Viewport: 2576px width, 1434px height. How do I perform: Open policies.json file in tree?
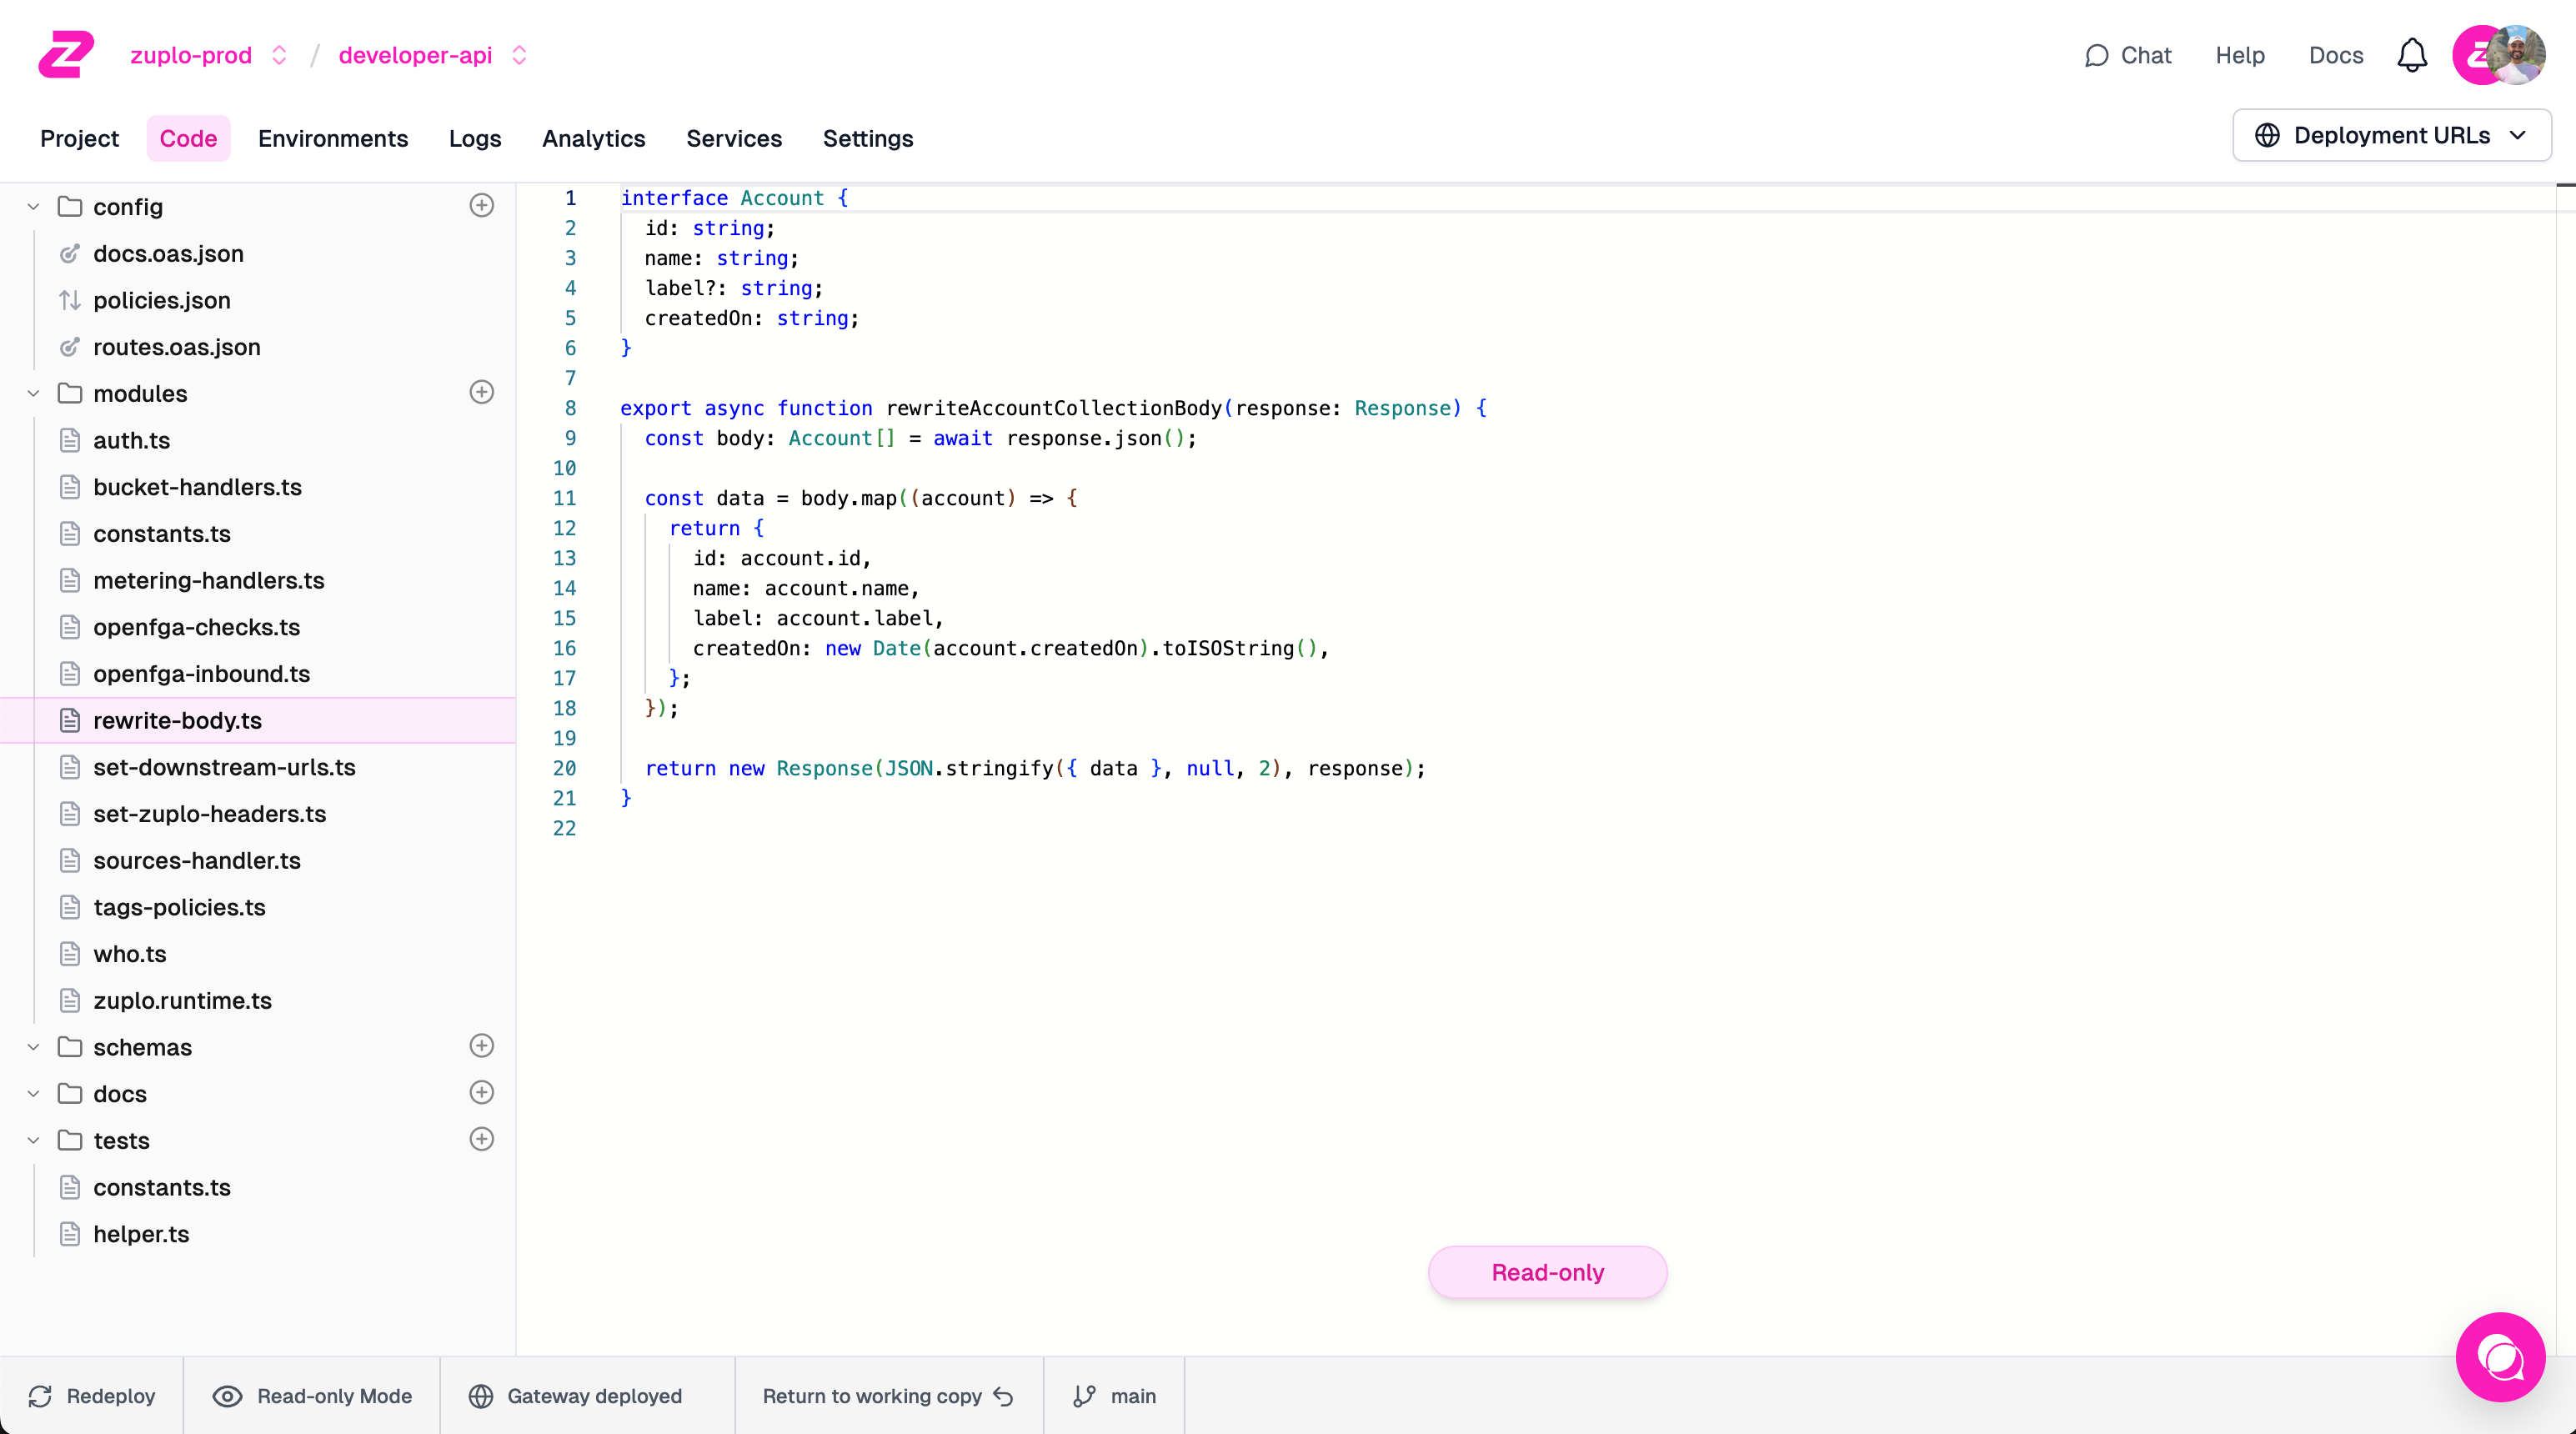(x=161, y=300)
